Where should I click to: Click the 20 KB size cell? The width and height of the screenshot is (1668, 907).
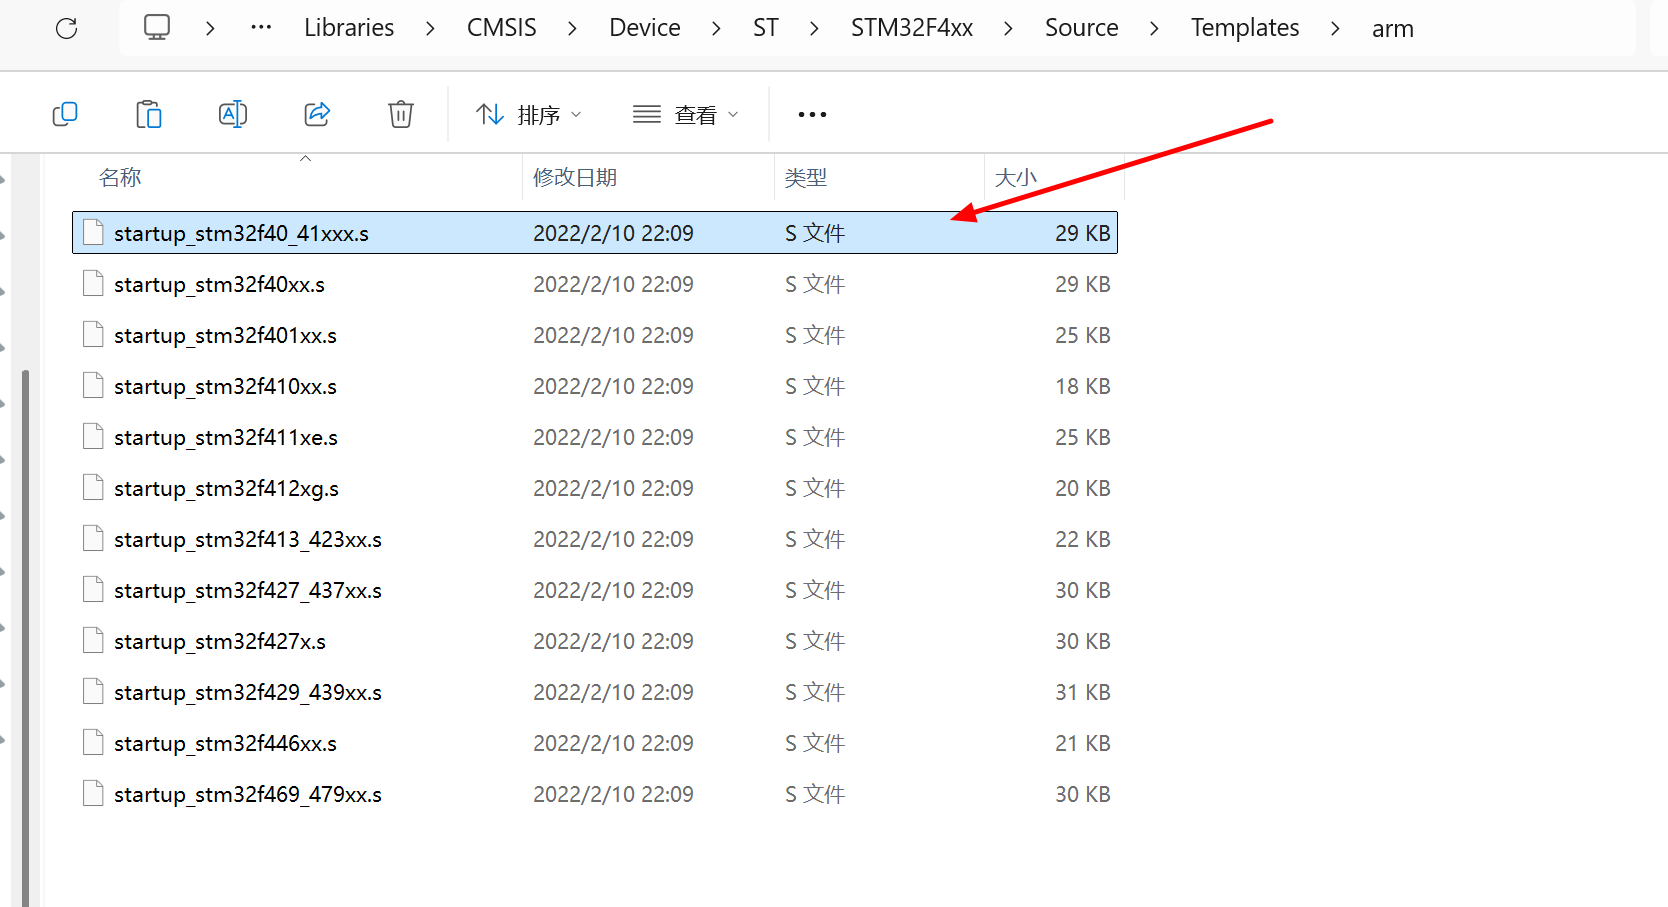(1082, 488)
